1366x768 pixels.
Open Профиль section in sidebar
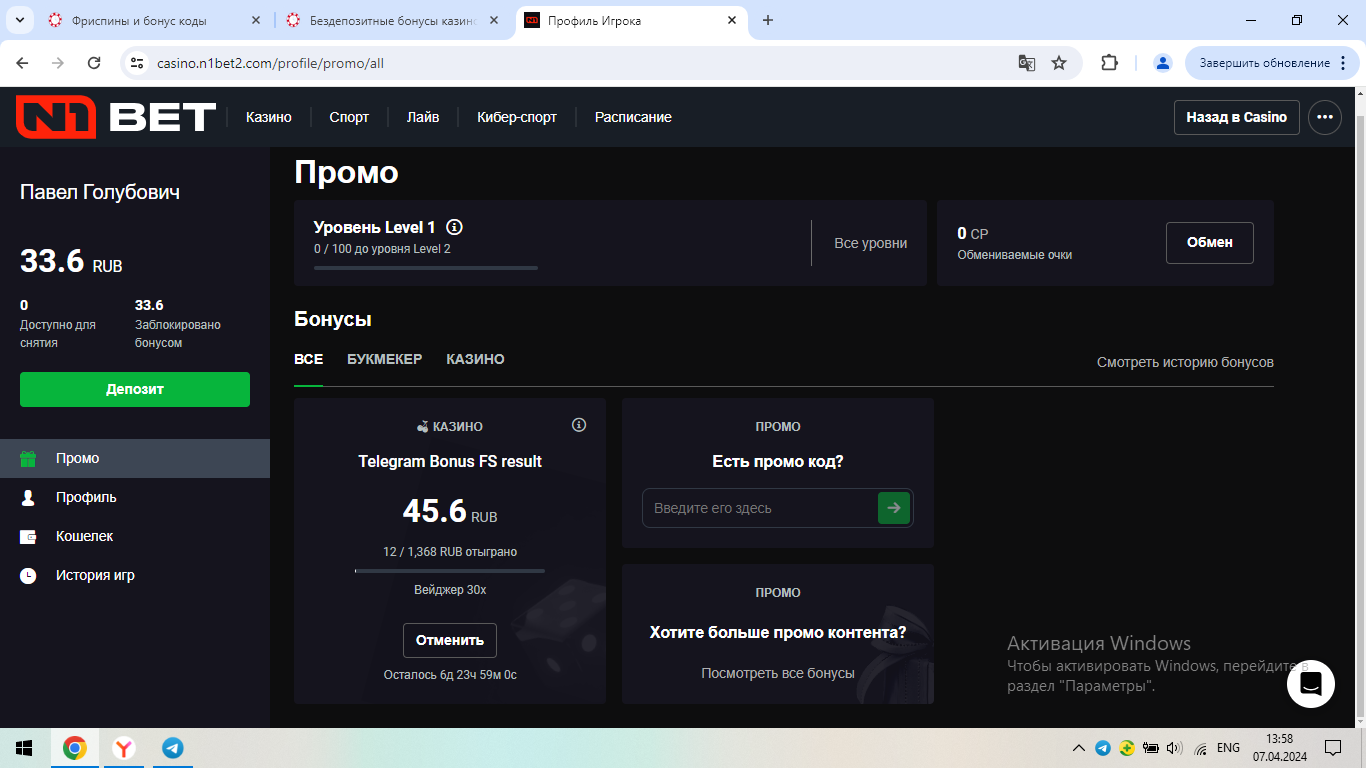86,497
